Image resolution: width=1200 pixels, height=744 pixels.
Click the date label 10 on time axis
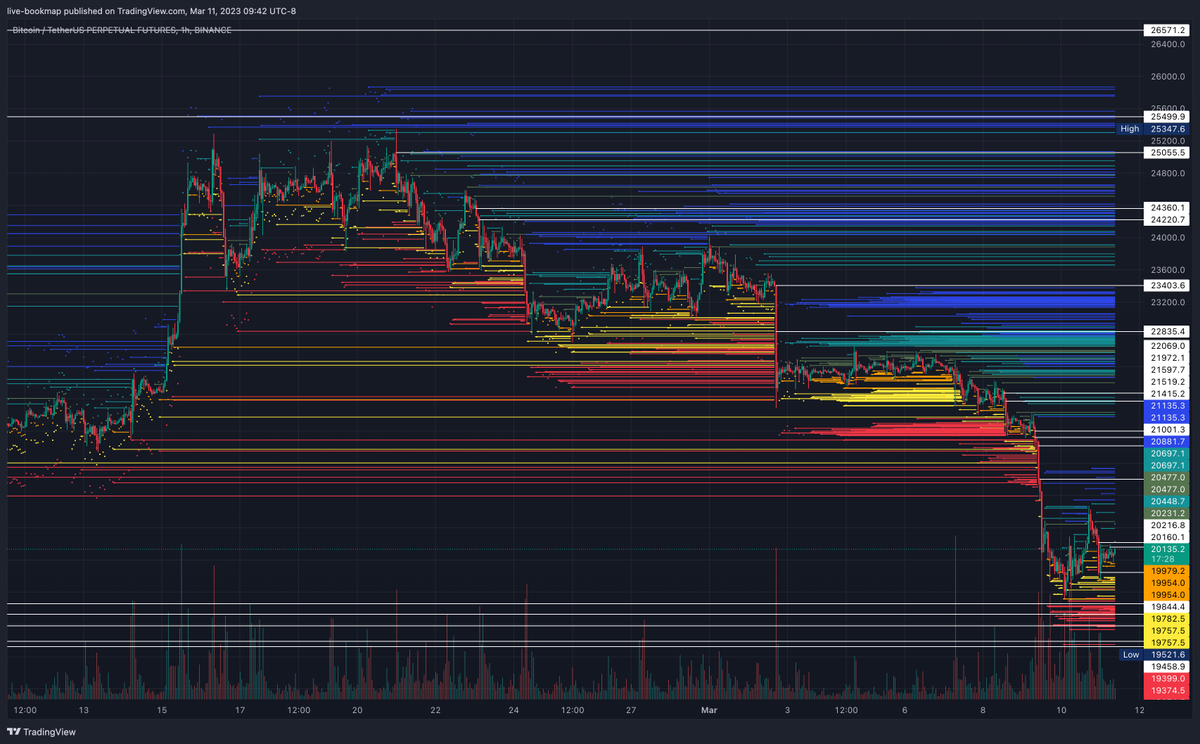click(1062, 711)
